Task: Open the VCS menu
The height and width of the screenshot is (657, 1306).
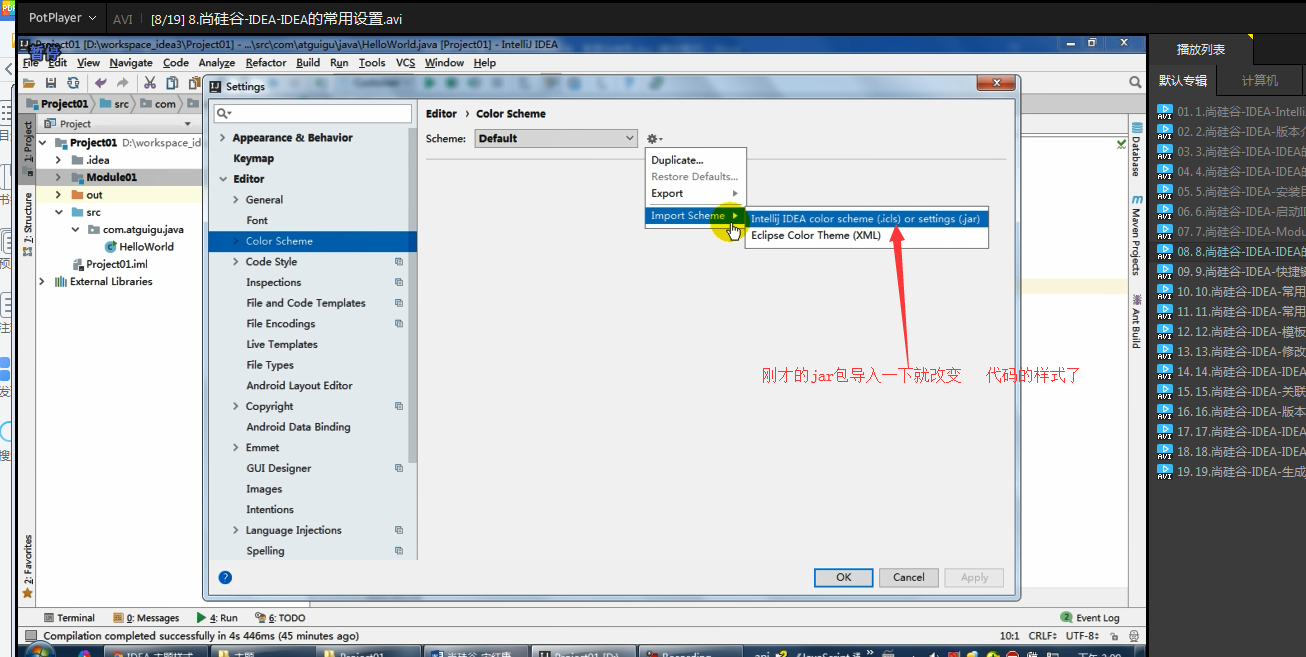Action: coord(405,62)
